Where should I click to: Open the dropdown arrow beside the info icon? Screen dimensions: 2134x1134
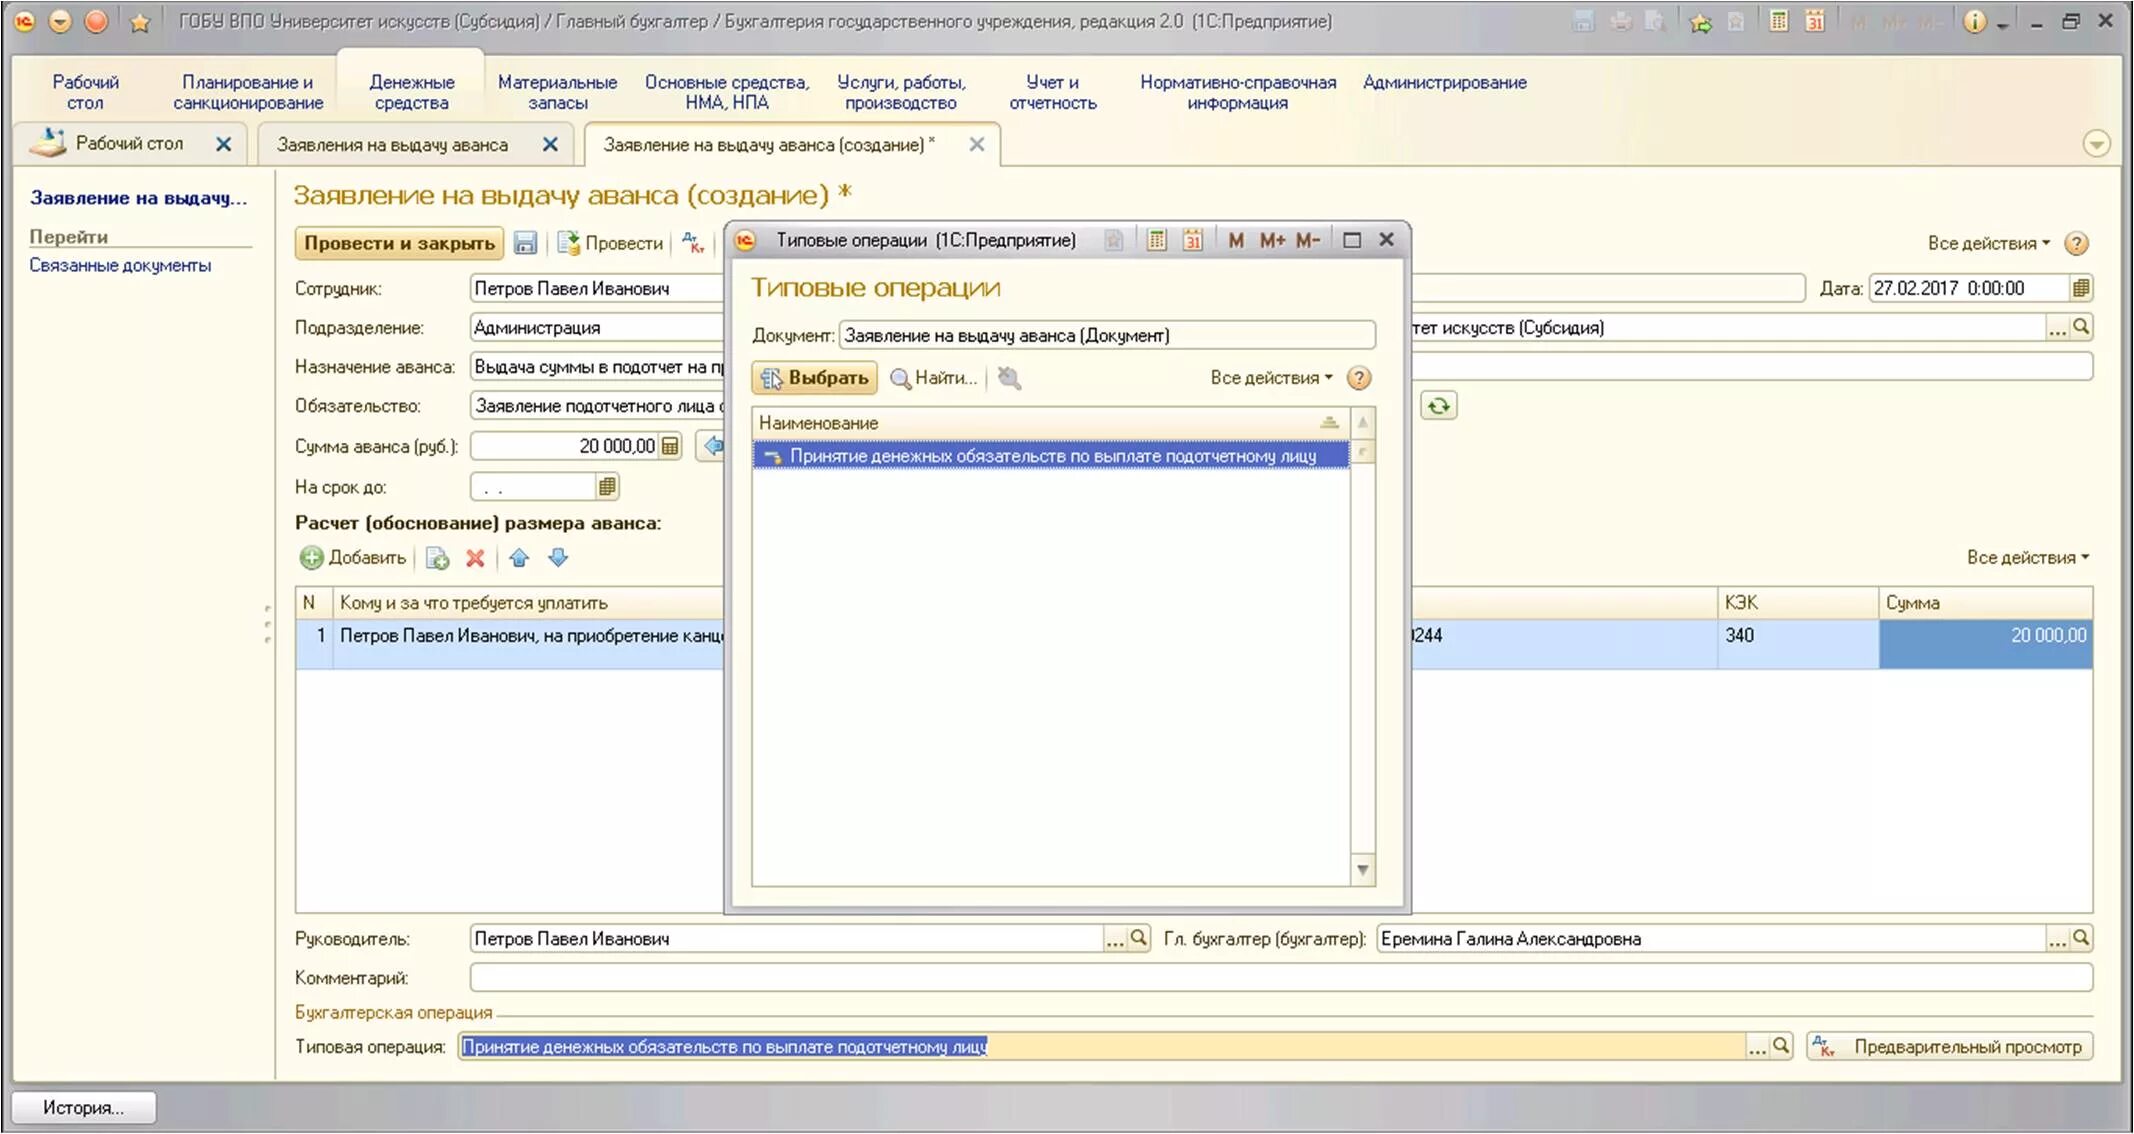point(2003,23)
